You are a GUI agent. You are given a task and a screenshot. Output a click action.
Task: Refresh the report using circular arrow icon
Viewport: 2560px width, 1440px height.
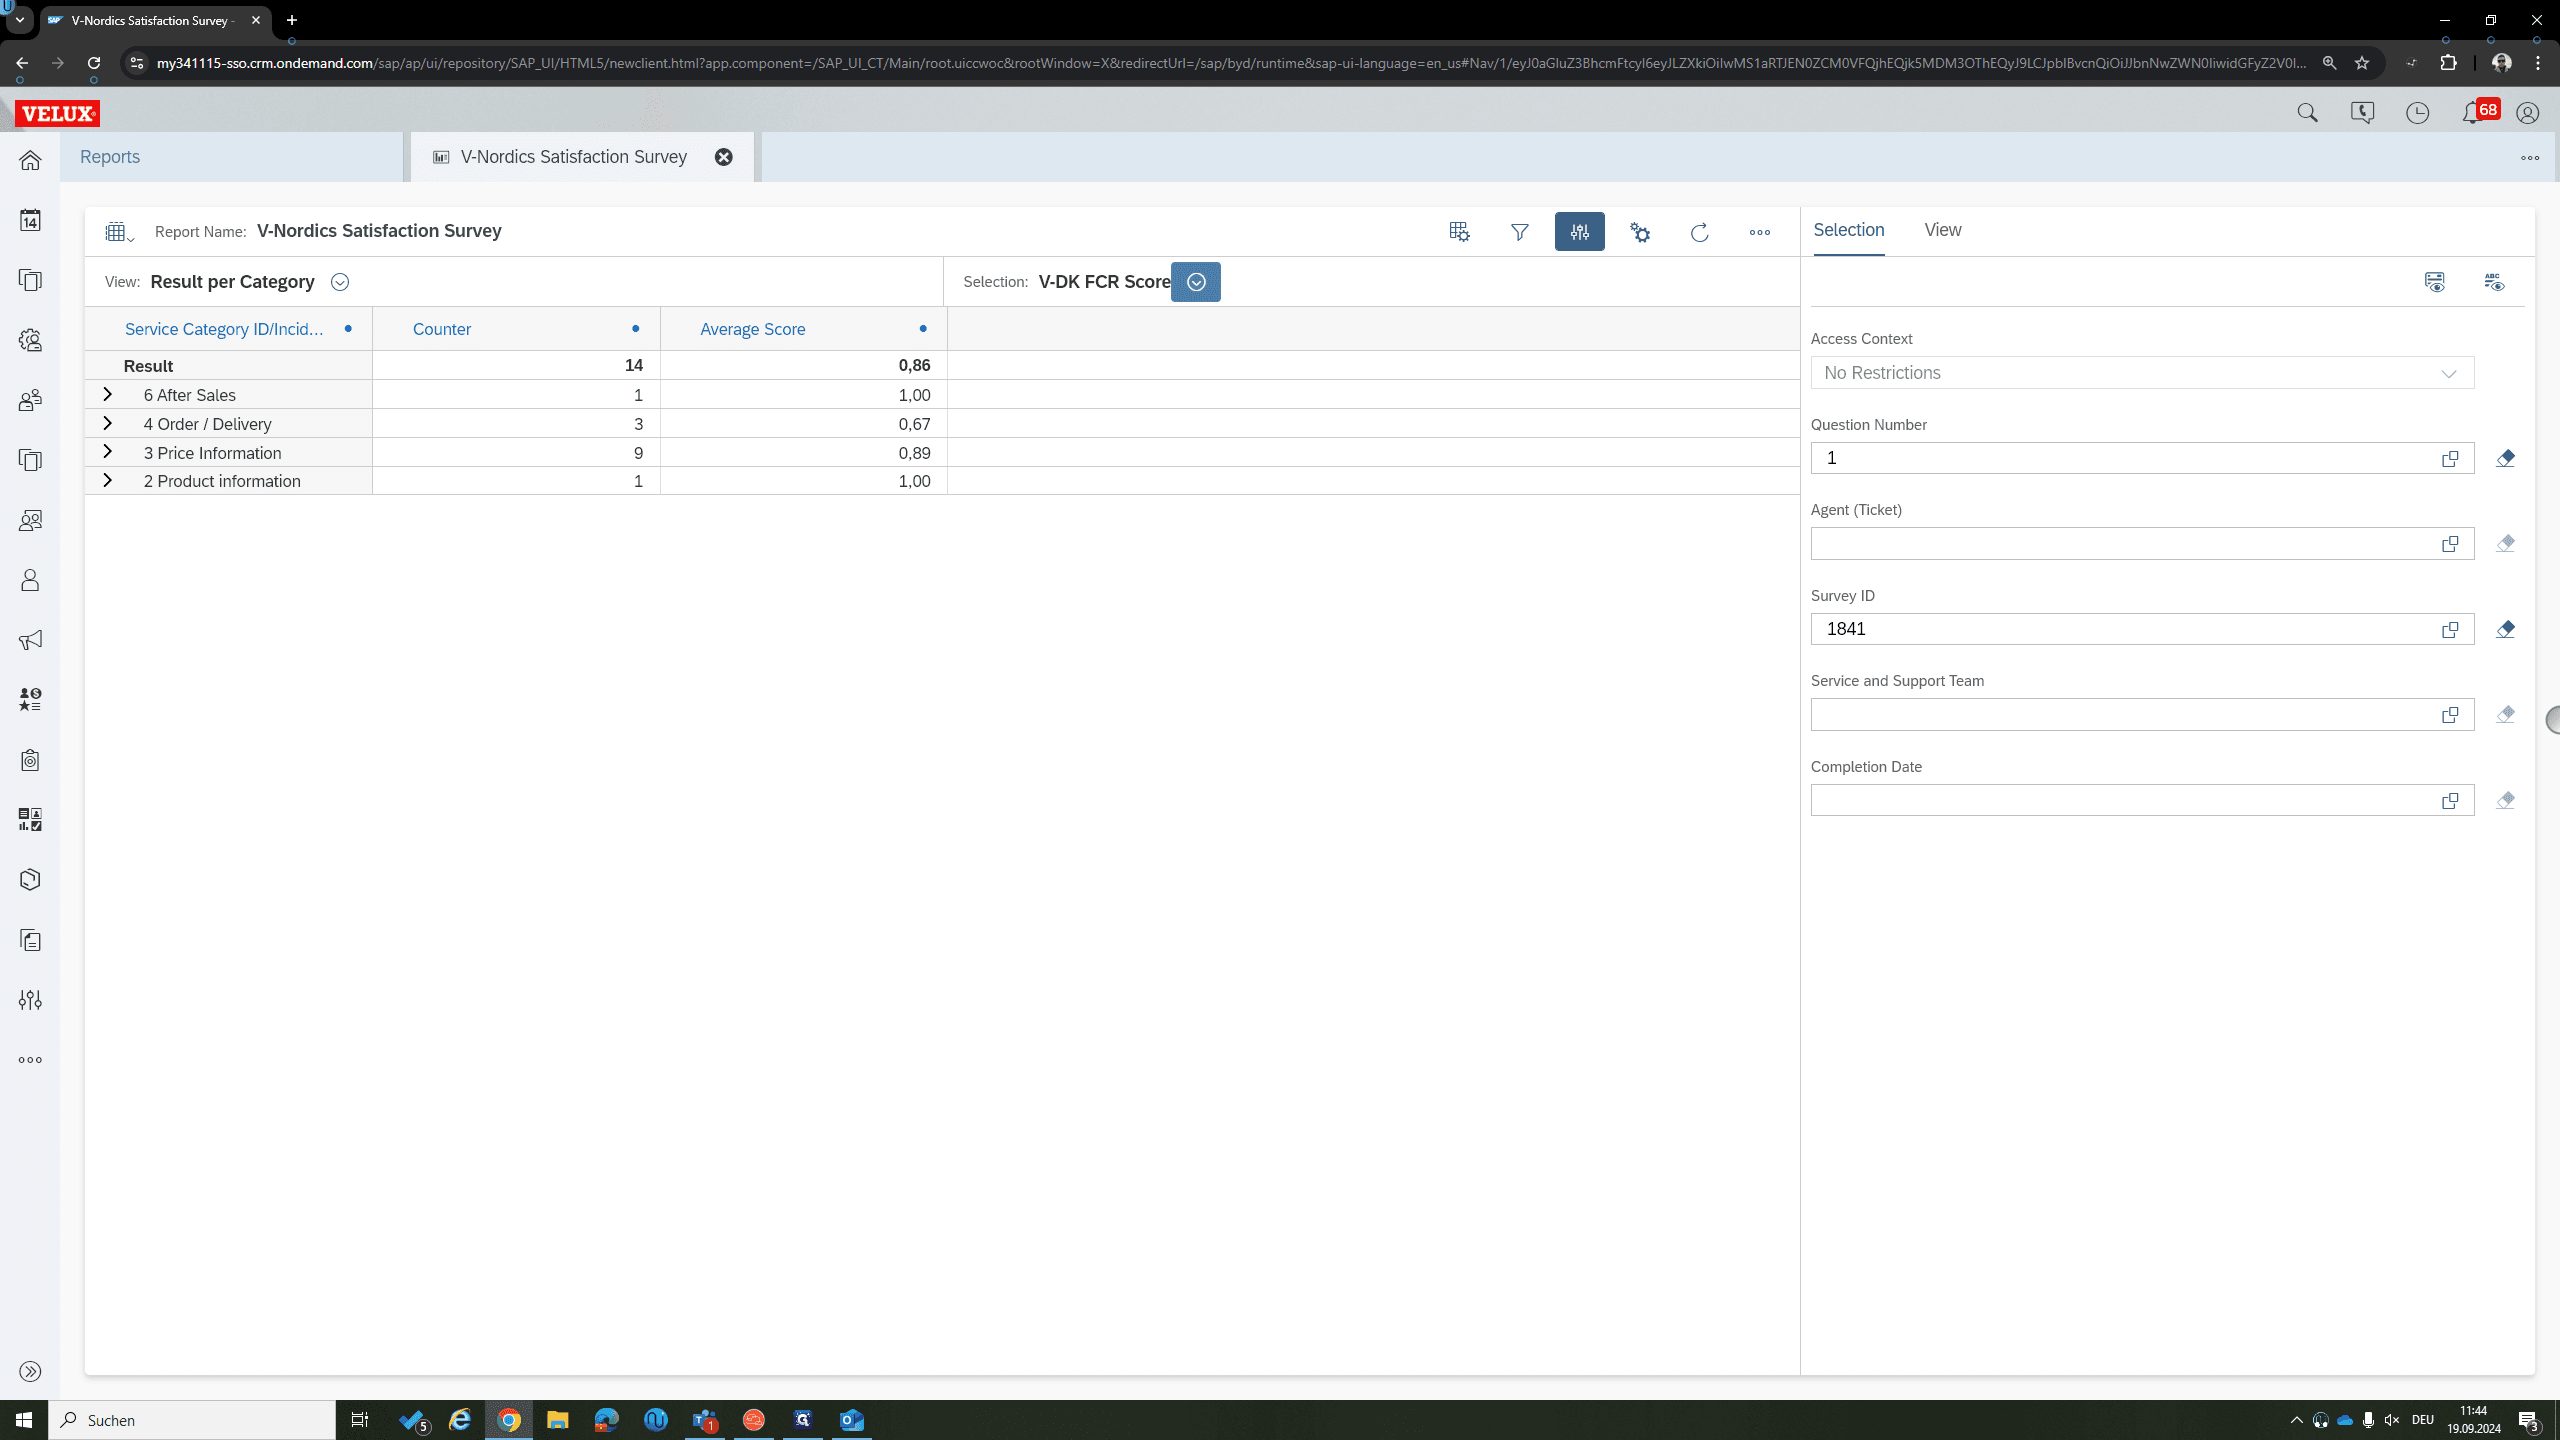tap(1700, 232)
